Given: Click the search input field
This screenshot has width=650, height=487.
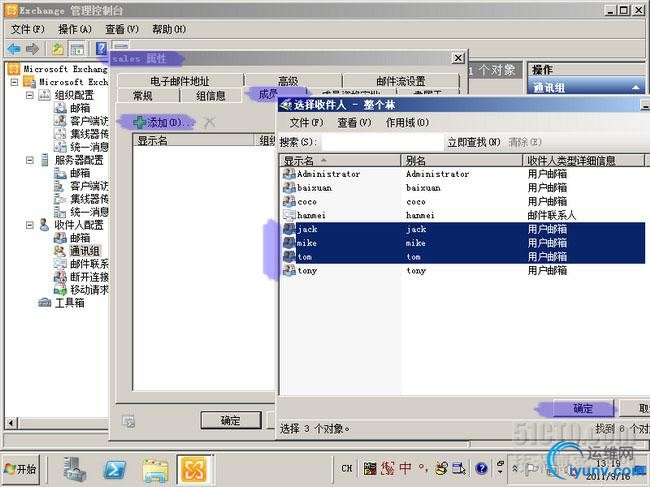Looking at the screenshot, I should (382, 142).
